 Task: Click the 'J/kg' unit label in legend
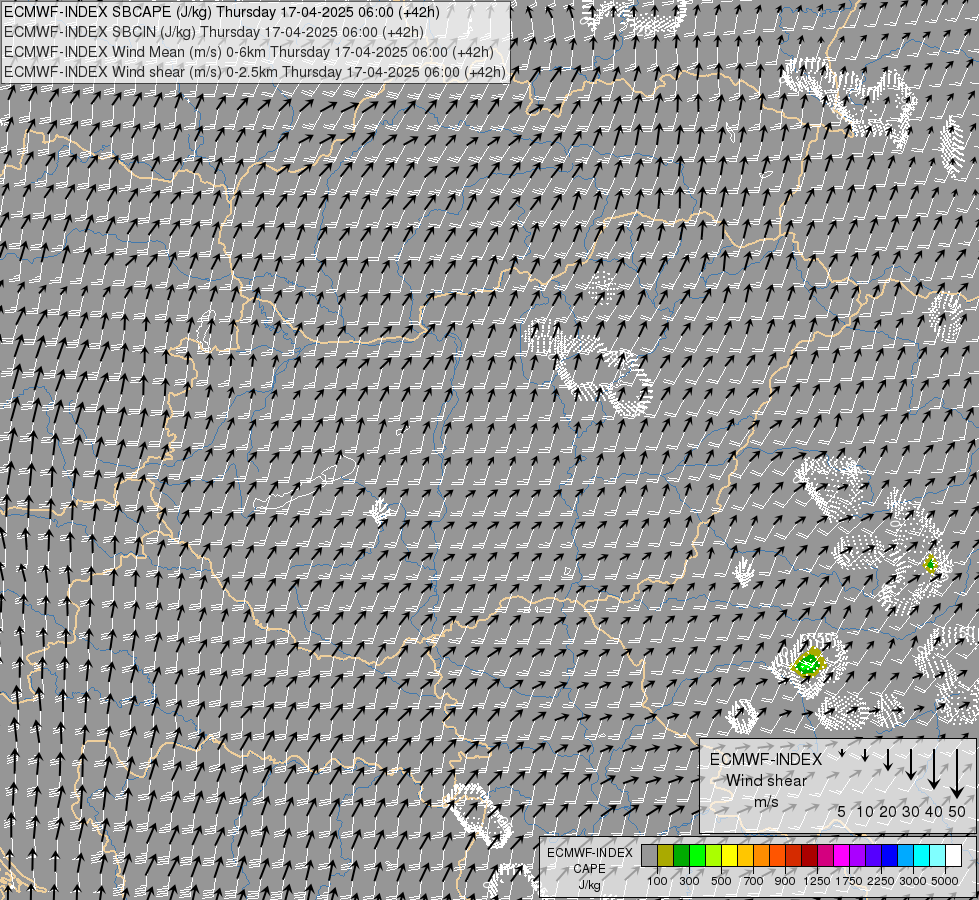point(589,885)
